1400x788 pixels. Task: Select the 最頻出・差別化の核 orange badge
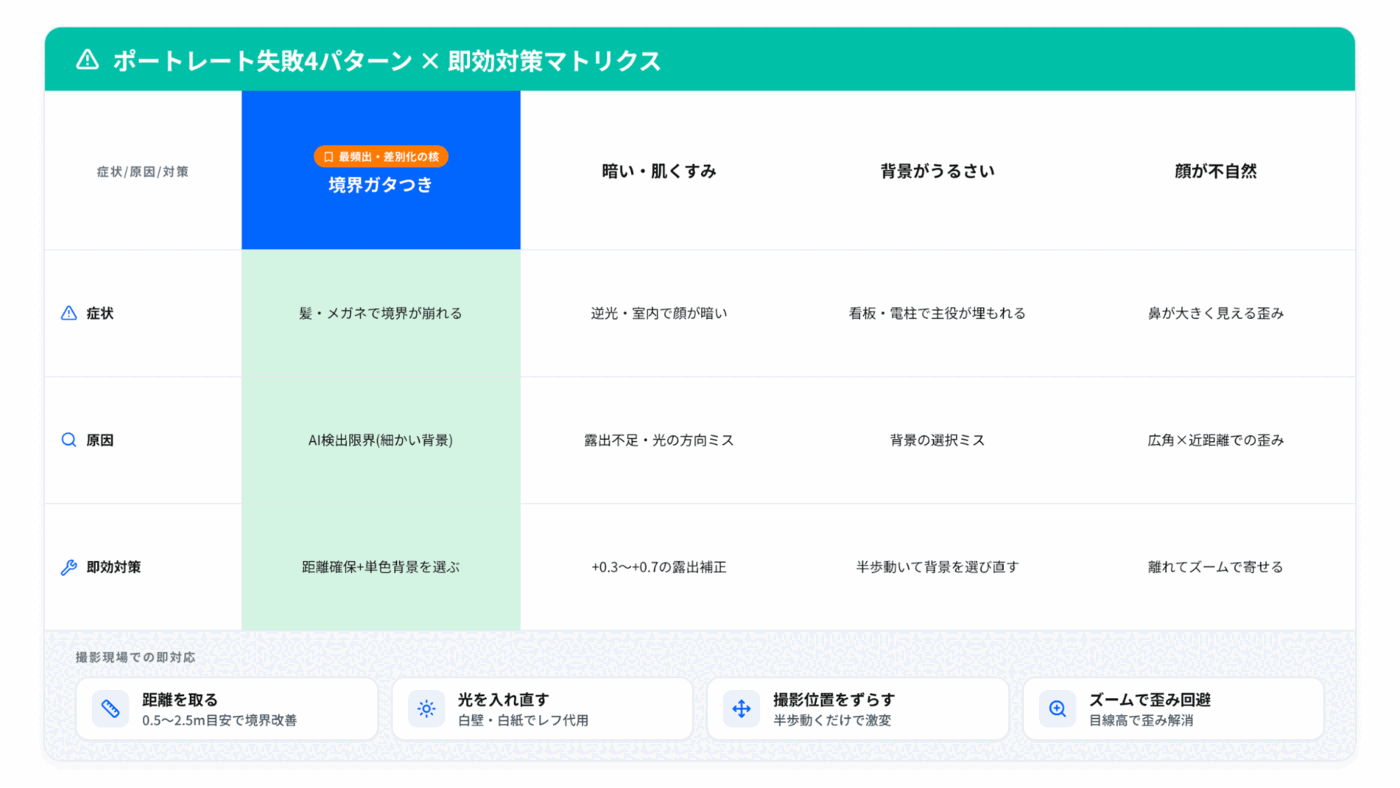[381, 157]
